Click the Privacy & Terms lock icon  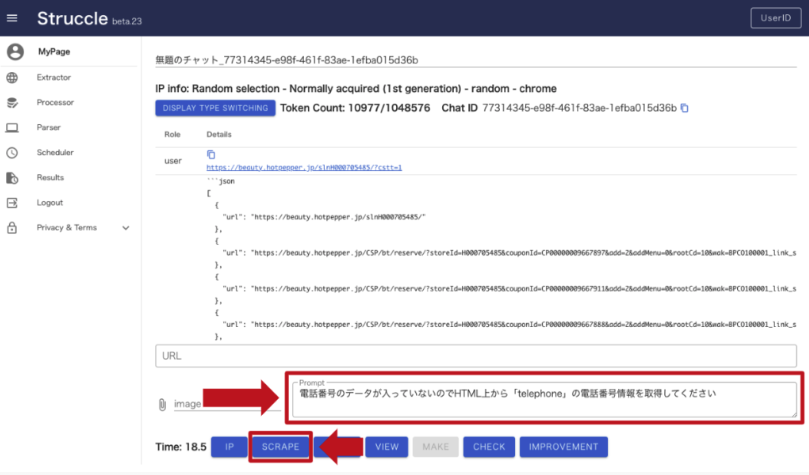coord(12,227)
